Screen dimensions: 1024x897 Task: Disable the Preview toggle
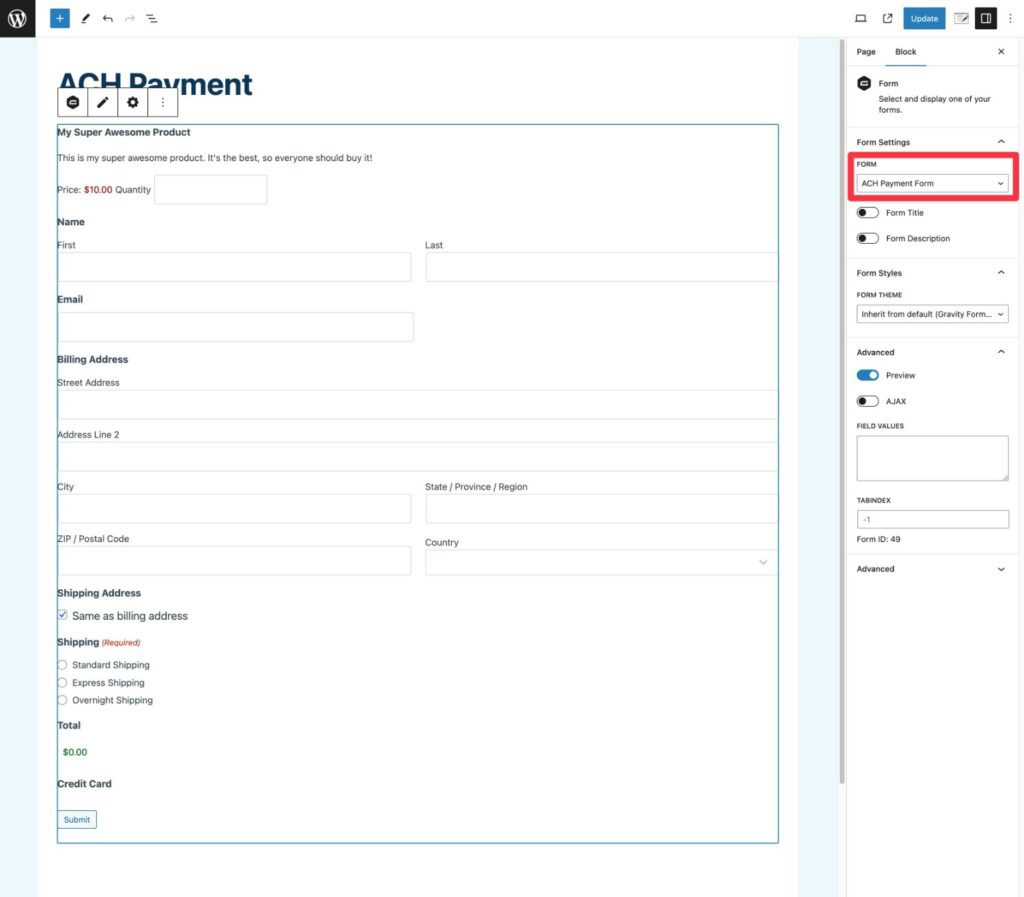[869, 375]
